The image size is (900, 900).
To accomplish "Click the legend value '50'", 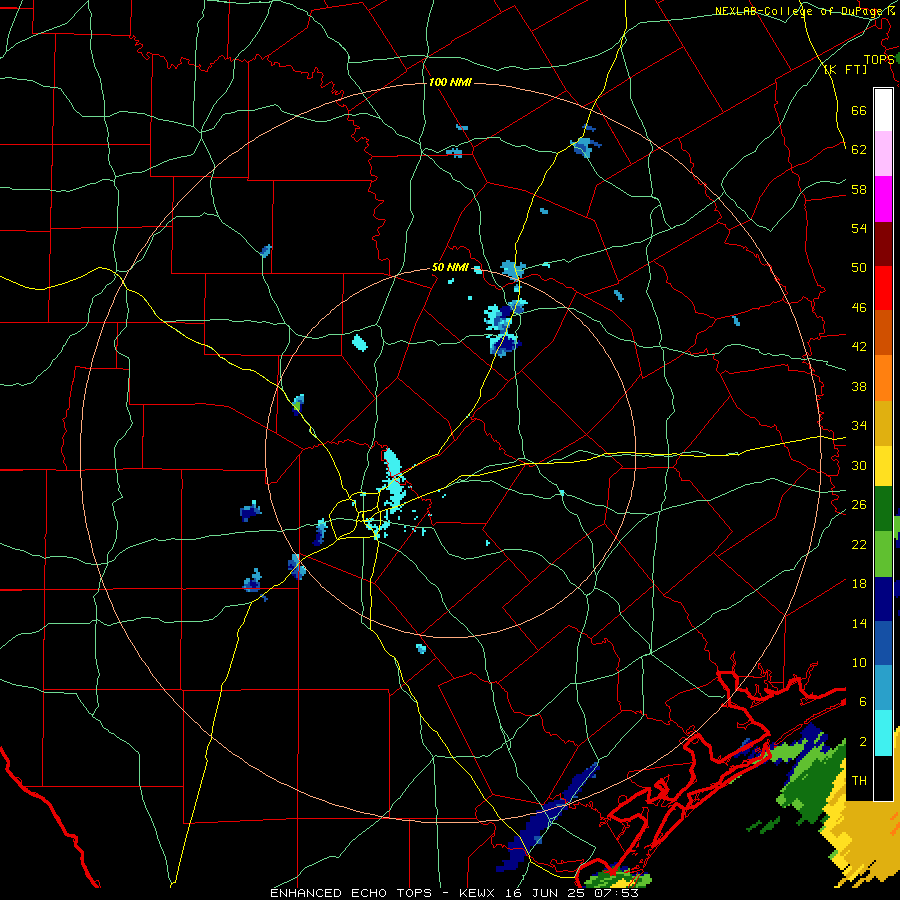I will (859, 268).
